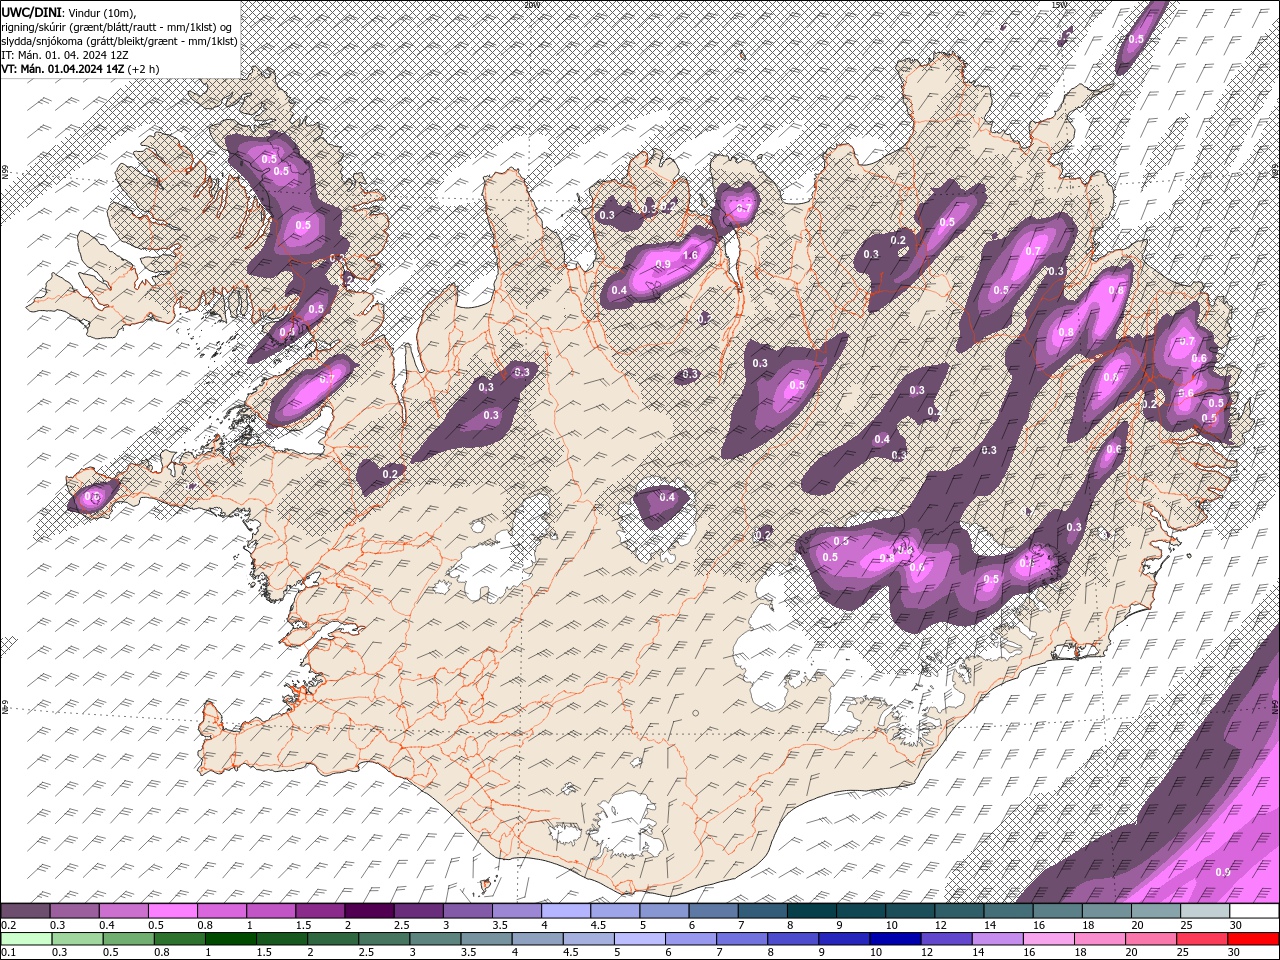Click the UWC/DINI title text

[x=30, y=11]
